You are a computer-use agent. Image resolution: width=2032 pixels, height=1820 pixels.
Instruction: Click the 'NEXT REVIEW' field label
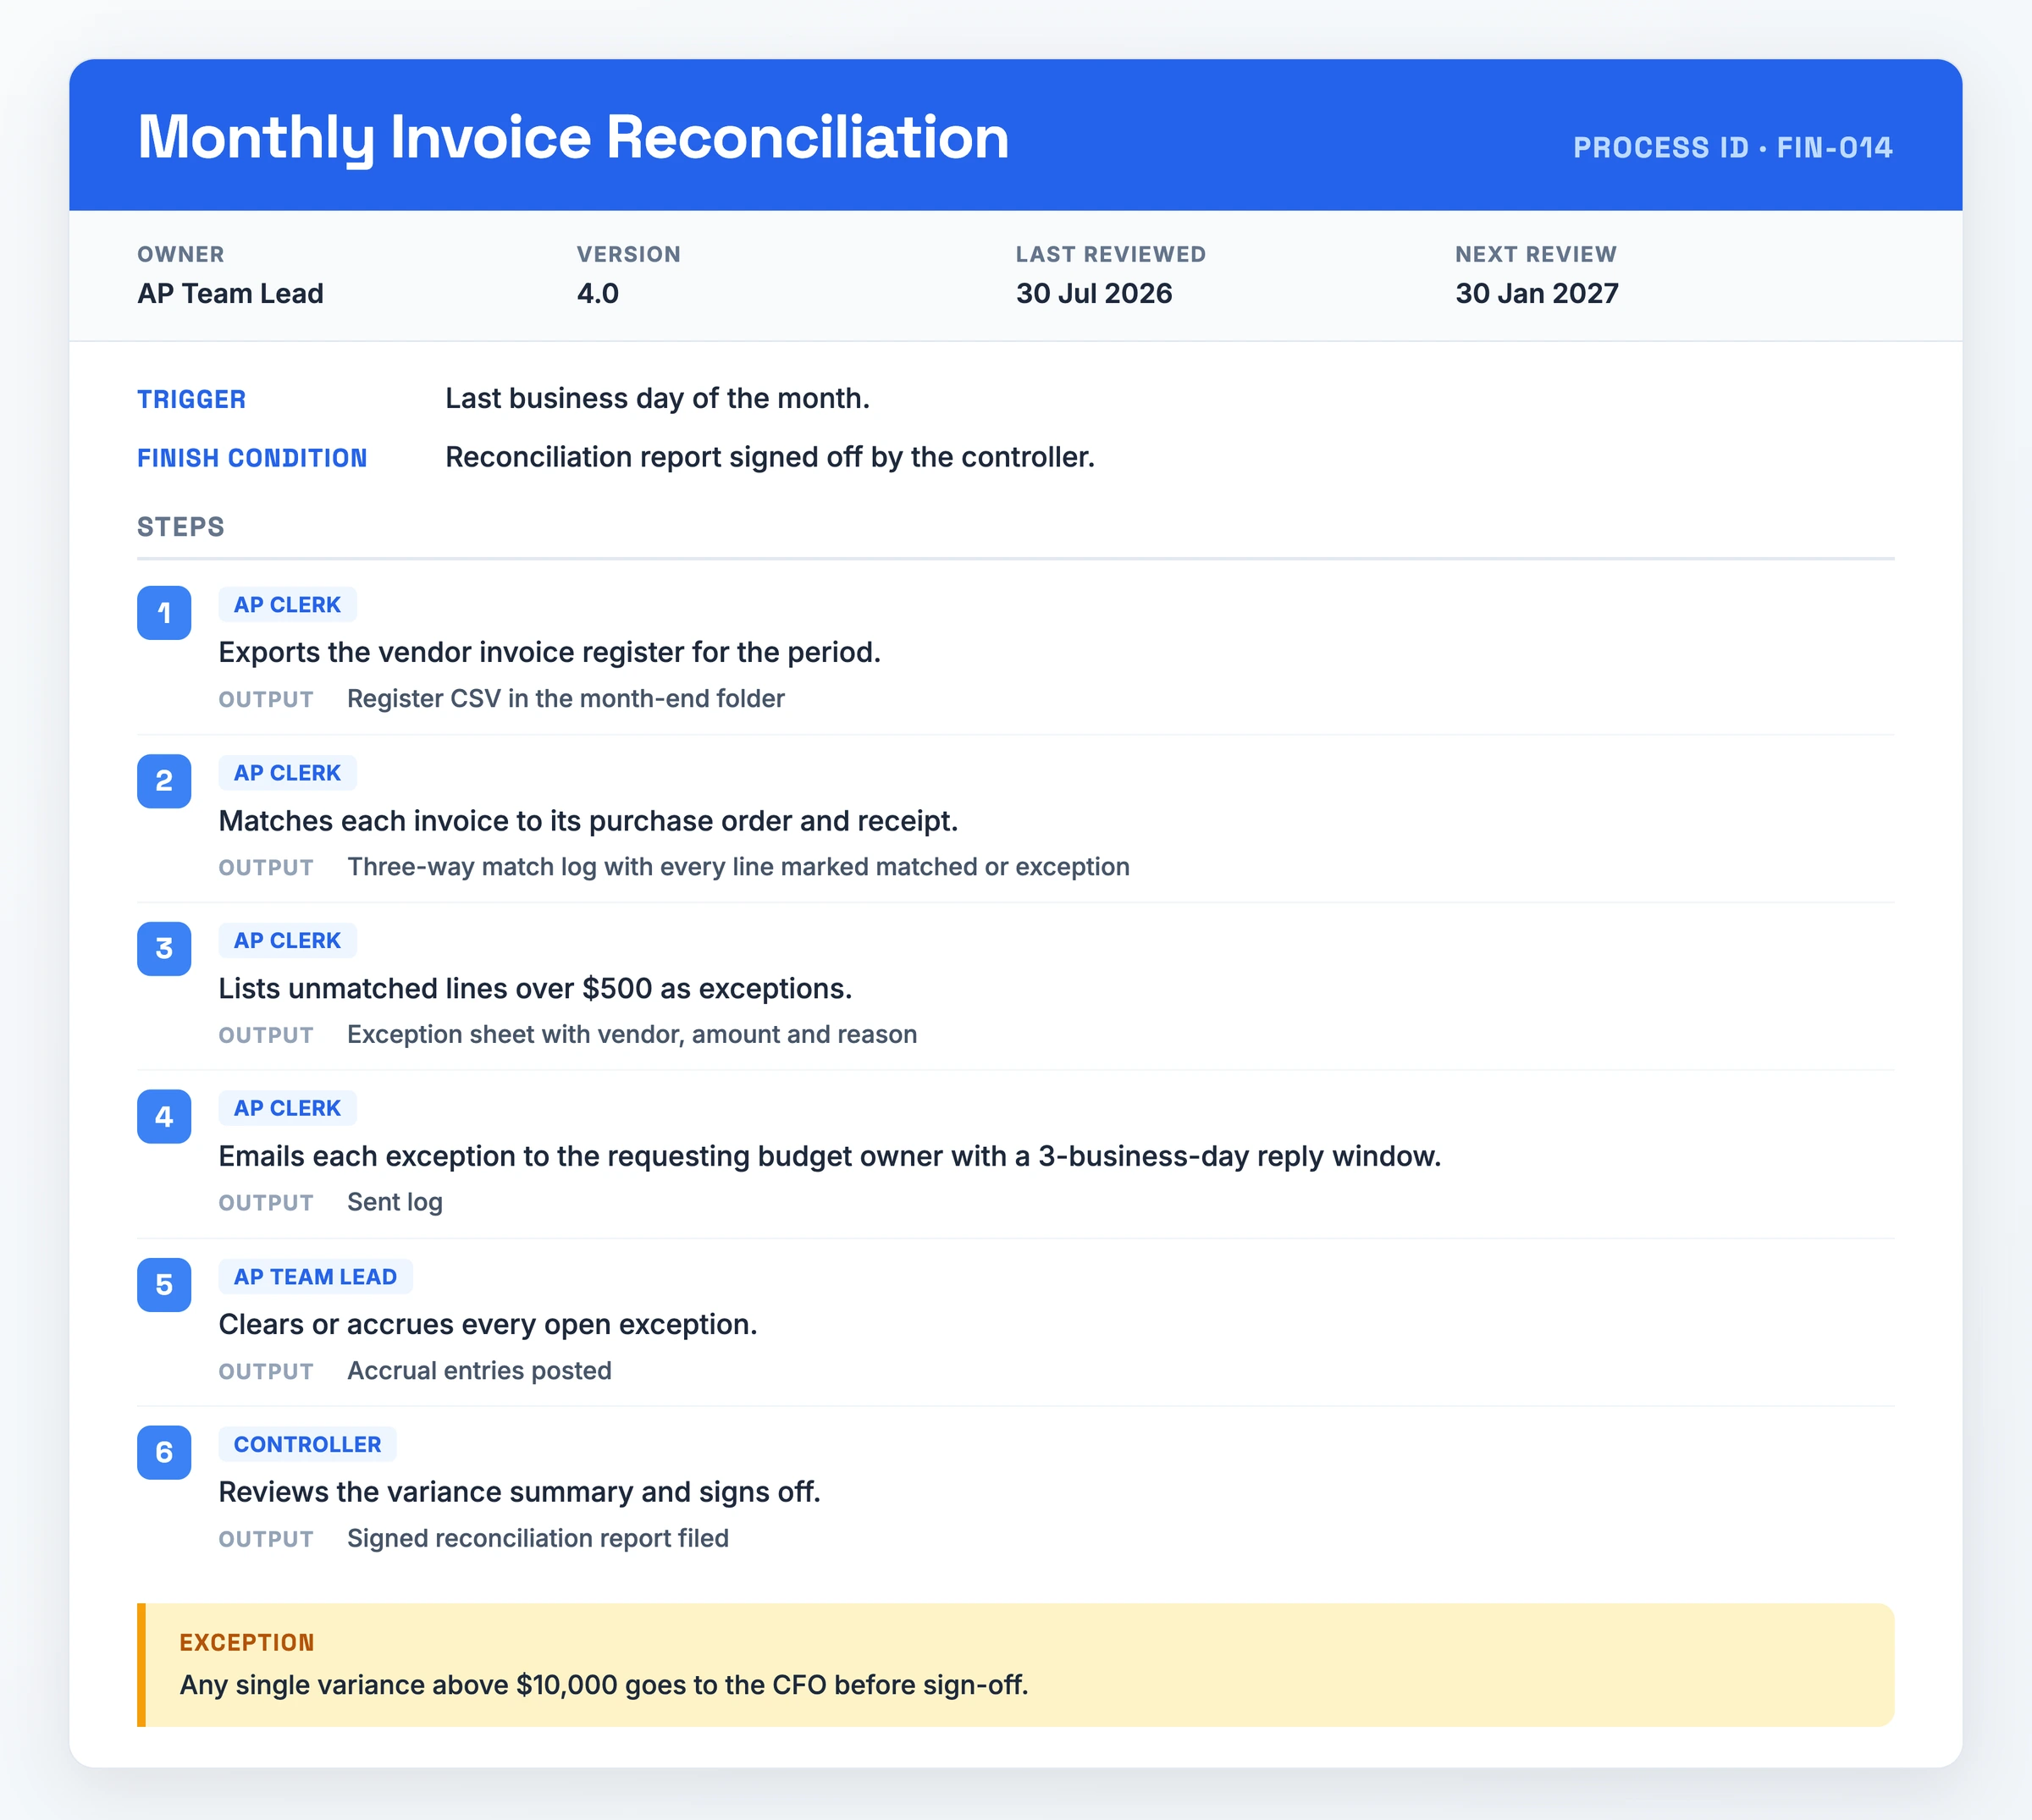pyautogui.click(x=1536, y=254)
